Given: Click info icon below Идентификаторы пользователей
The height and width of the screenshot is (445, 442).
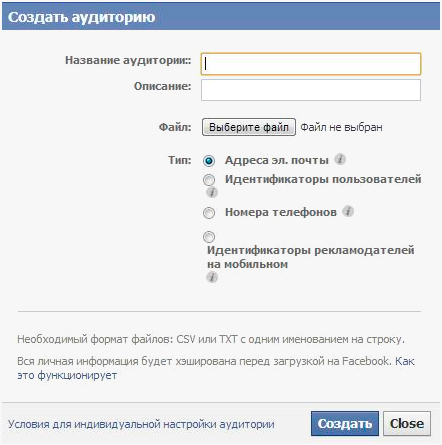Looking at the screenshot, I should click(212, 192).
